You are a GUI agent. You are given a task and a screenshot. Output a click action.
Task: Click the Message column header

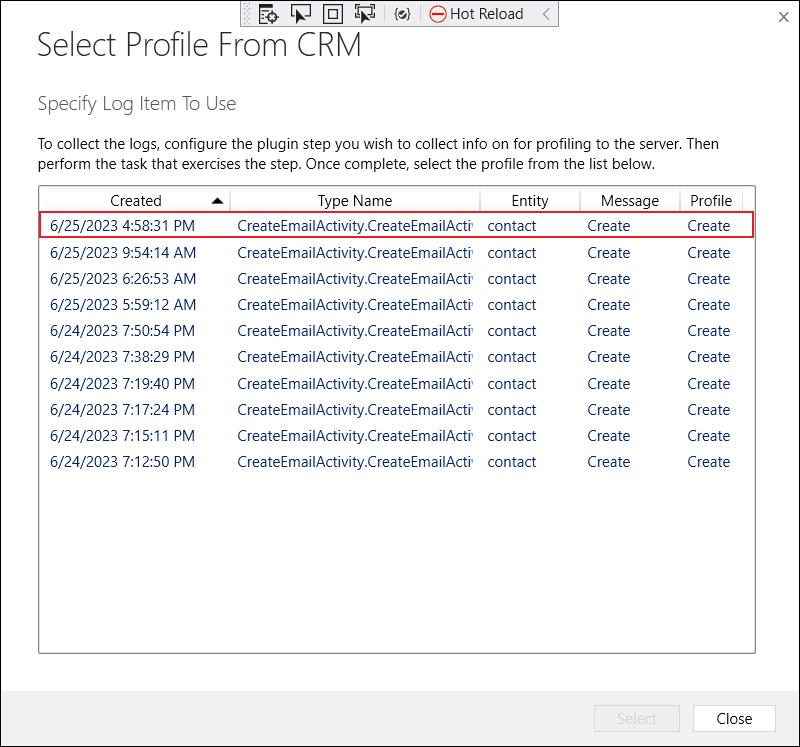click(630, 201)
